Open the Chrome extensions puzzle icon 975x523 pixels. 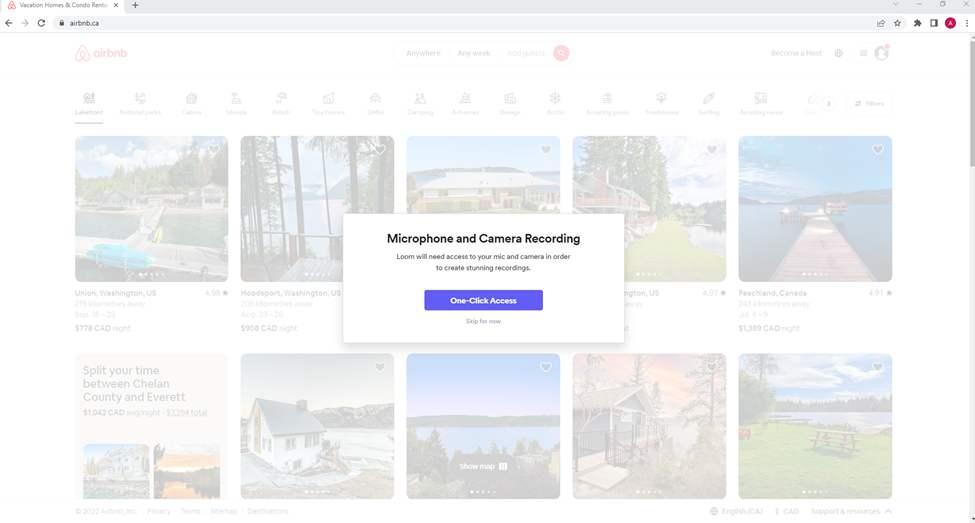click(x=917, y=23)
